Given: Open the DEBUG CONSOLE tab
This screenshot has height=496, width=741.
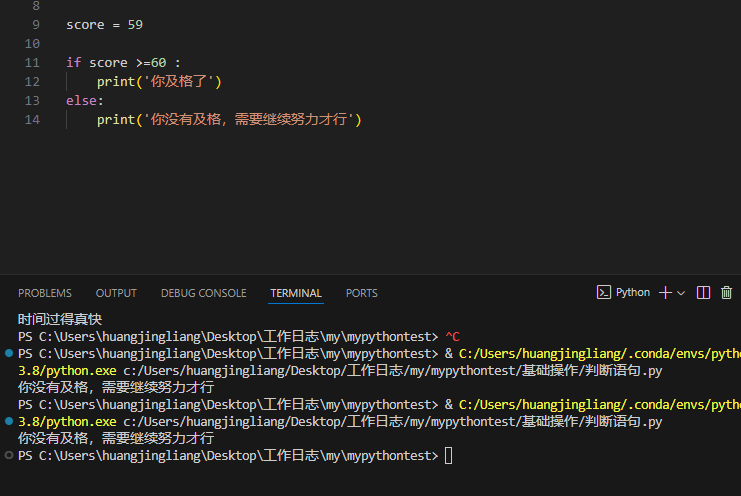Looking at the screenshot, I should point(204,293).
